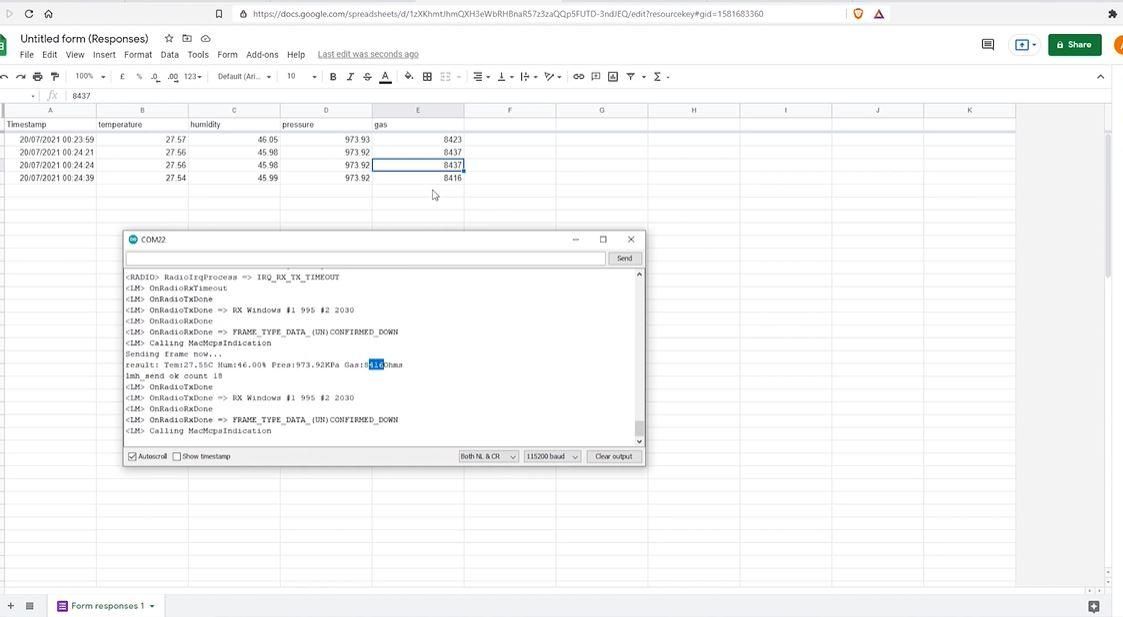This screenshot has width=1123, height=617.
Task: View the cloud save status icon
Action: pos(206,39)
